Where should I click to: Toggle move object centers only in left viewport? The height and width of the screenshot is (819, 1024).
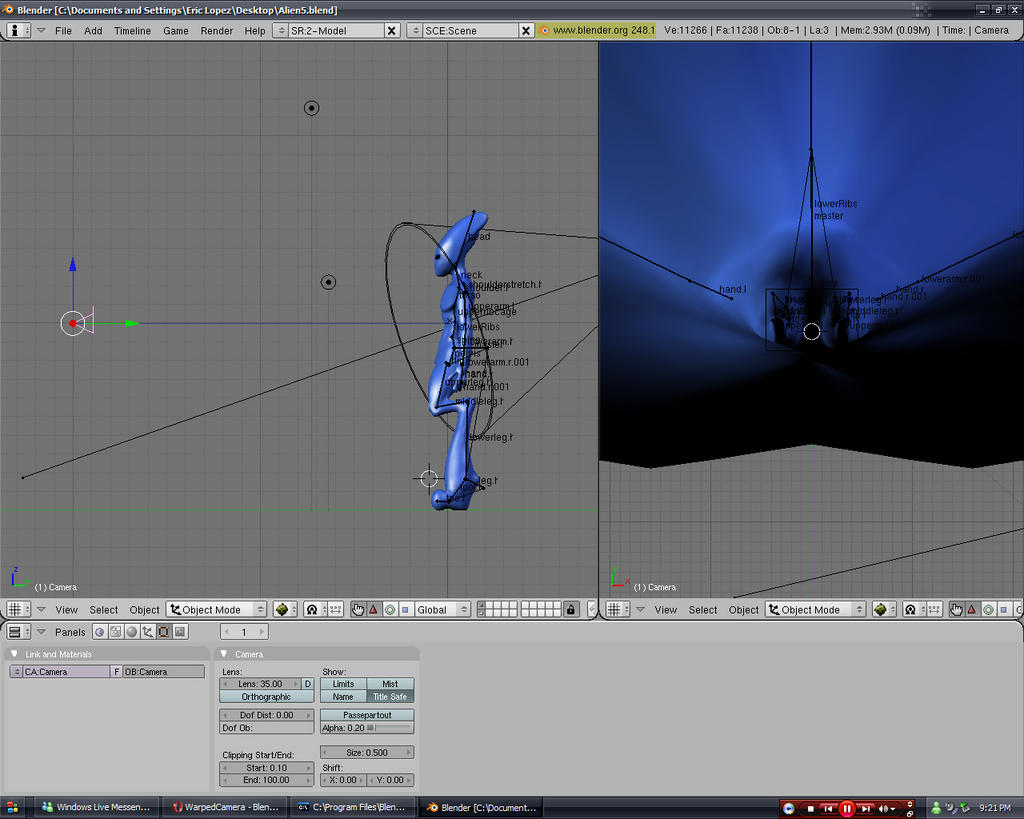(x=335, y=609)
